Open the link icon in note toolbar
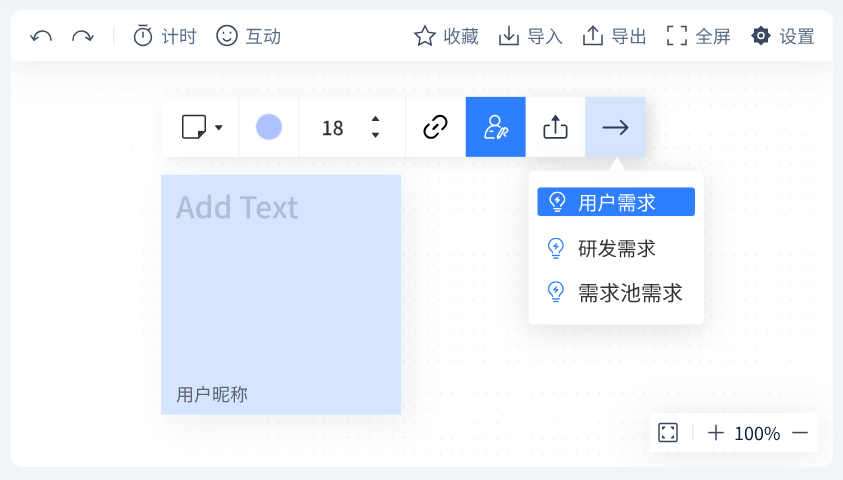The image size is (843, 480). point(435,127)
